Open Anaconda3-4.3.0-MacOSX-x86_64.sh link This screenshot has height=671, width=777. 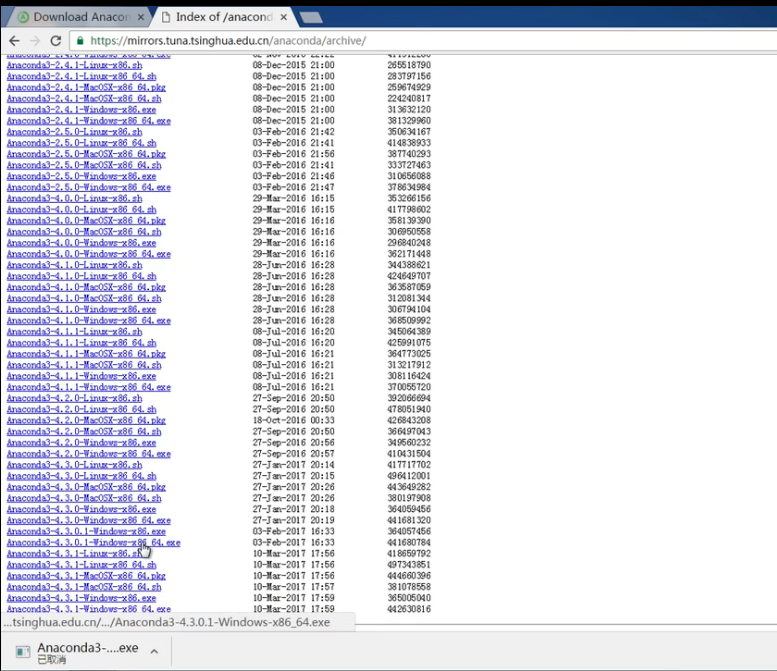click(84, 498)
